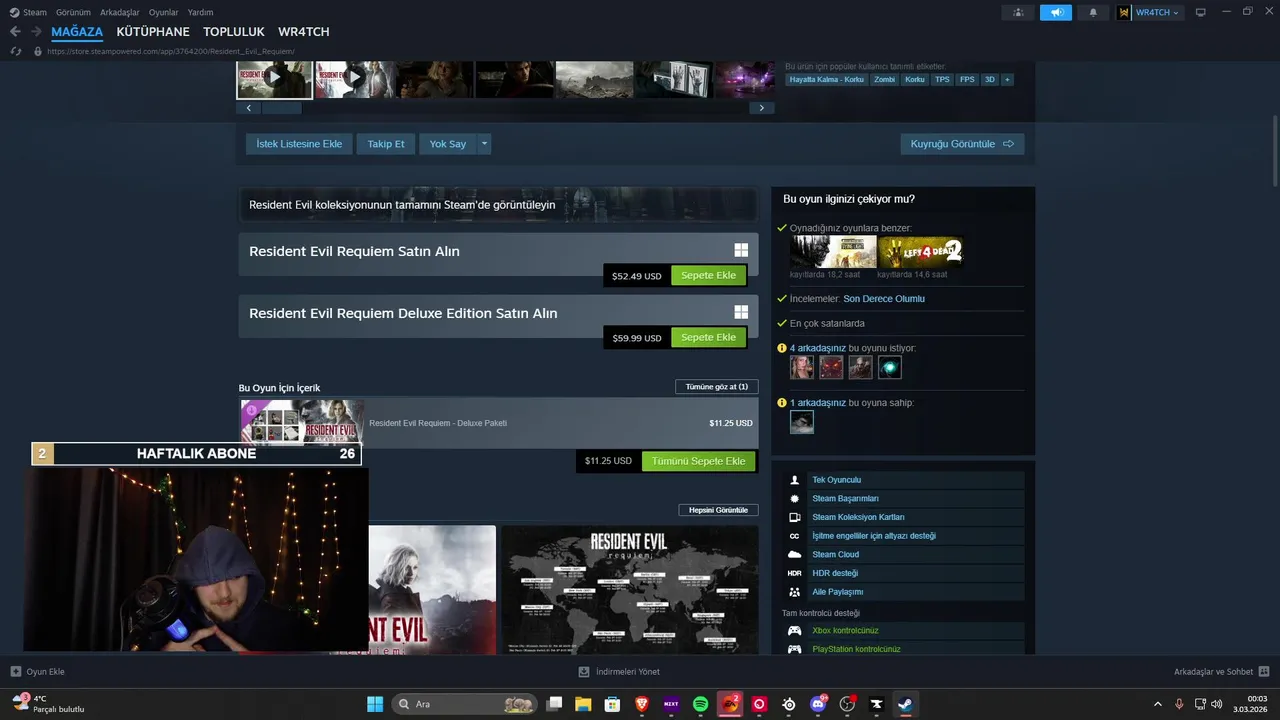The image size is (1280, 720).
Task: Click the Xbox controller support icon
Action: 794,631
